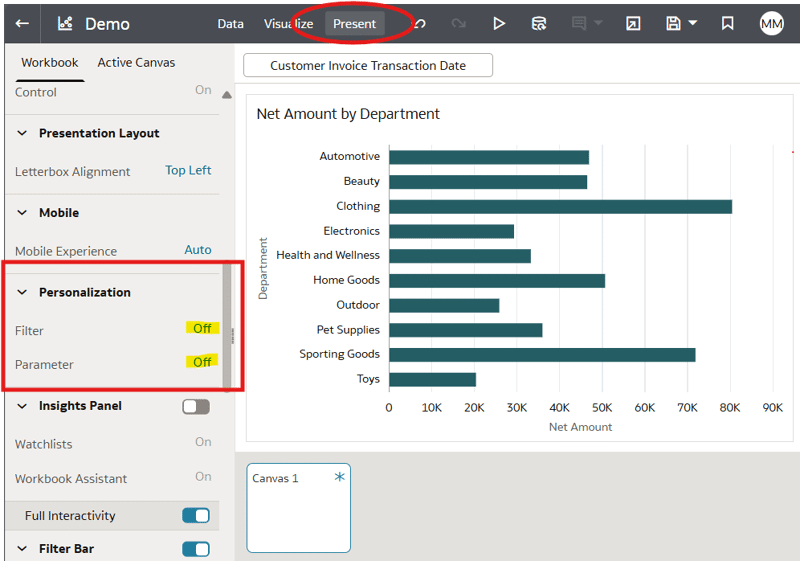
Task: Click the undo icon
Action: point(421,23)
